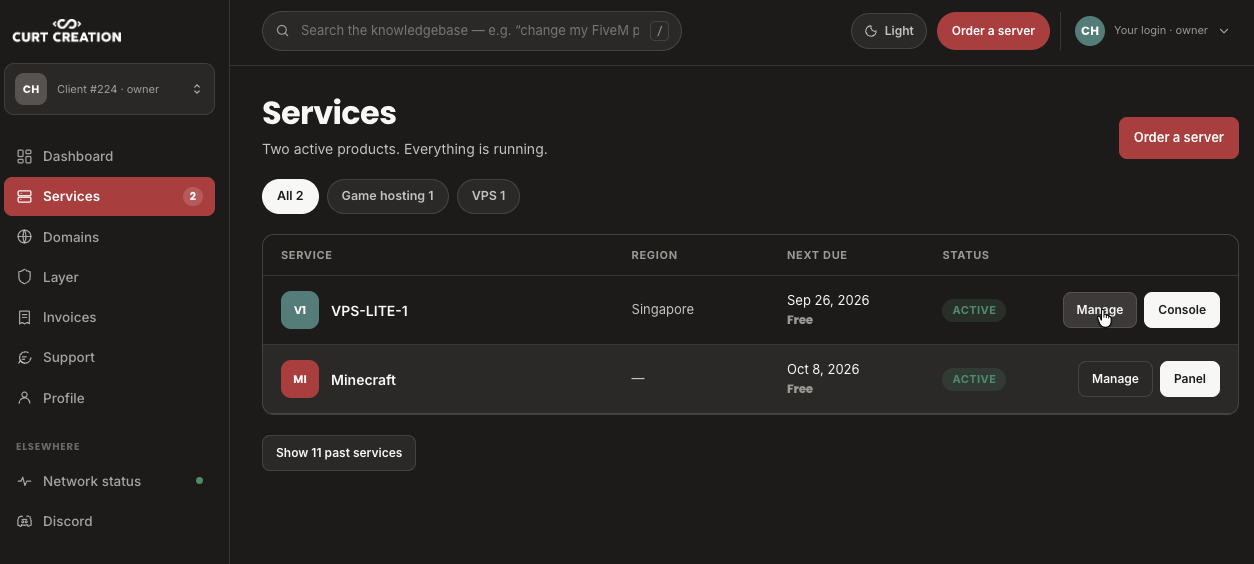The height and width of the screenshot is (564, 1254).
Task: Click the Profile person icon
Action: tap(25, 398)
